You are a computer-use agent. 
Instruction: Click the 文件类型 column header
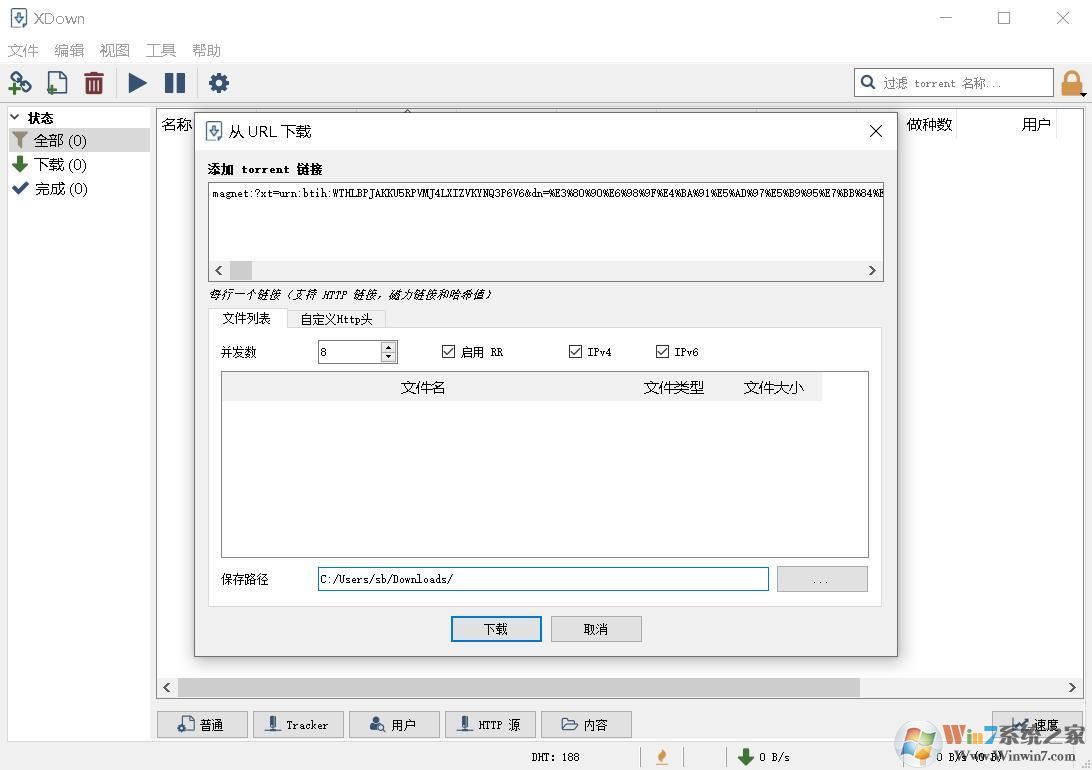click(x=673, y=387)
